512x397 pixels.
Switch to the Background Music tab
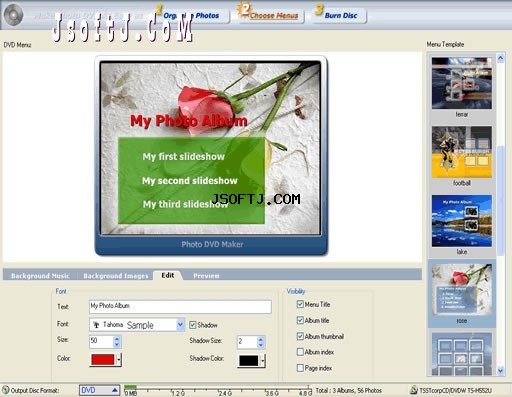pos(40,276)
